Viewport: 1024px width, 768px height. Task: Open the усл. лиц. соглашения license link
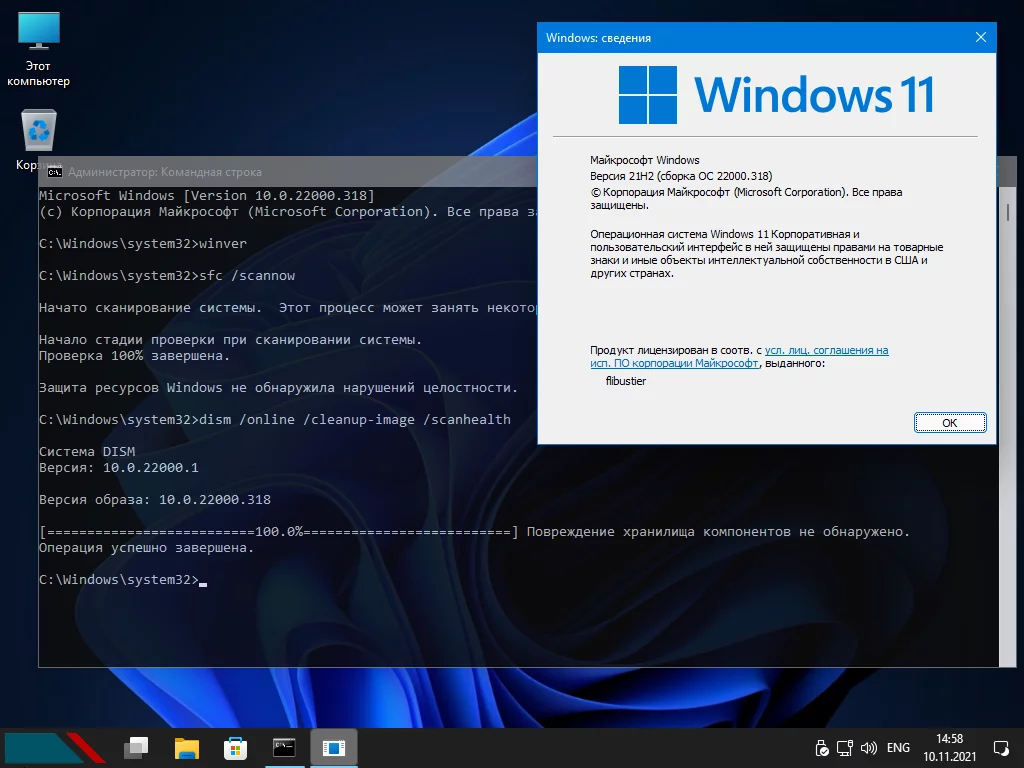click(826, 351)
